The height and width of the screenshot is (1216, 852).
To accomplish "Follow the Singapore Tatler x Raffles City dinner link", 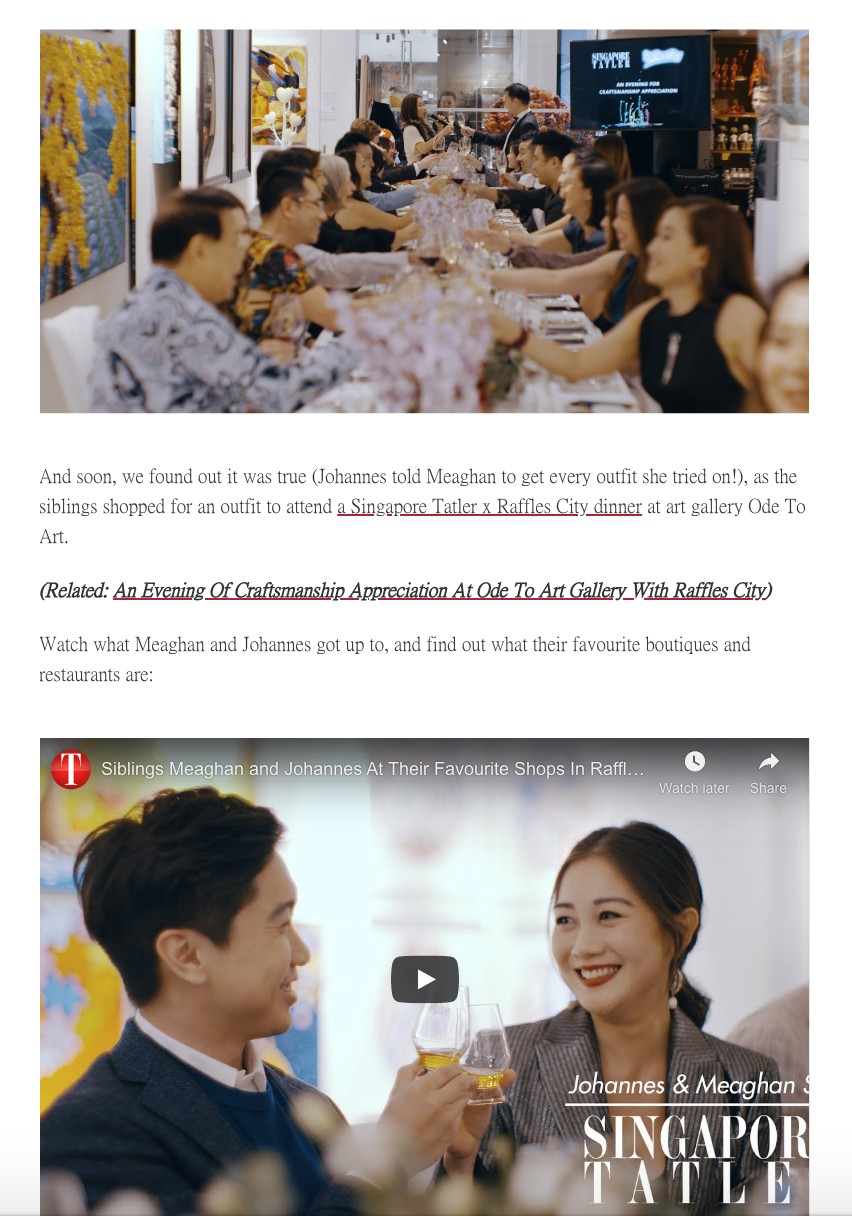I will pyautogui.click(x=489, y=507).
